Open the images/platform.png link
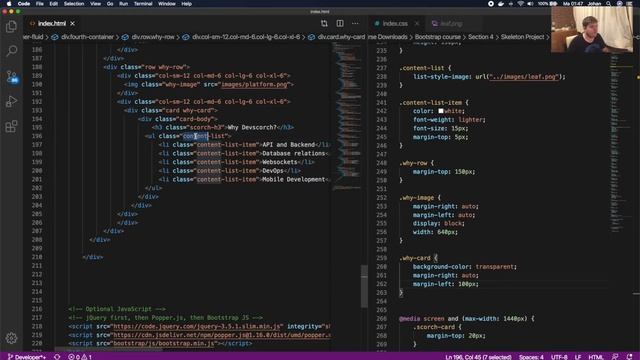640x360 pixels. pos(254,84)
